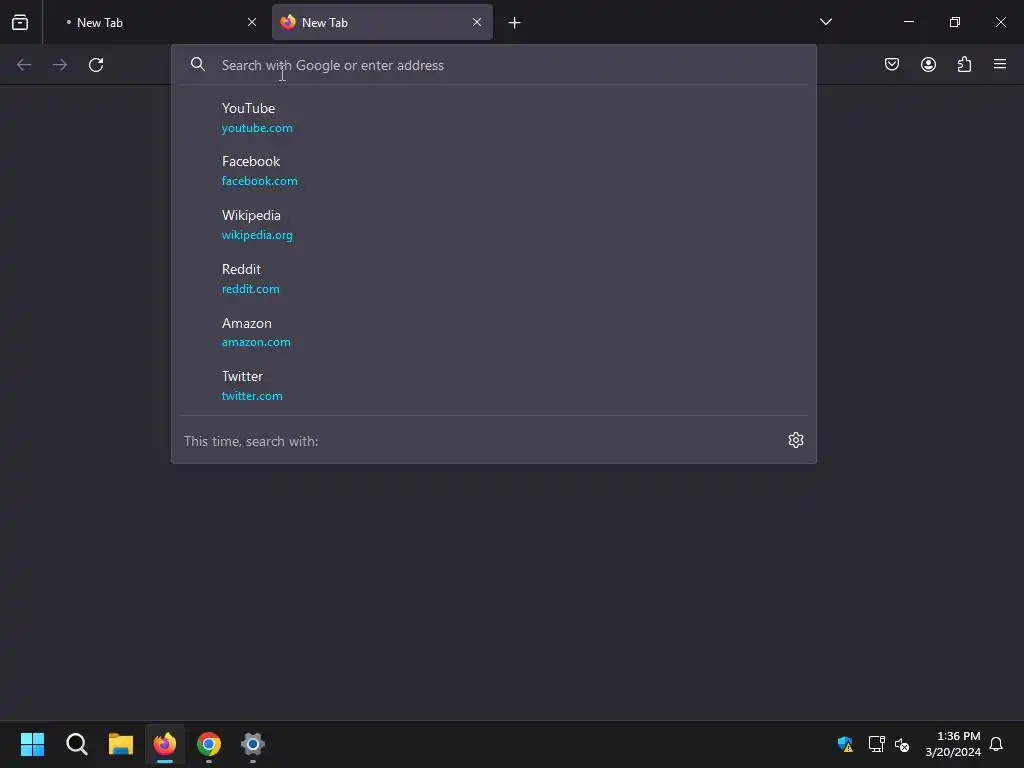1024x768 pixels.
Task: Choose the Facebook suggestion
Action: [x=494, y=171]
